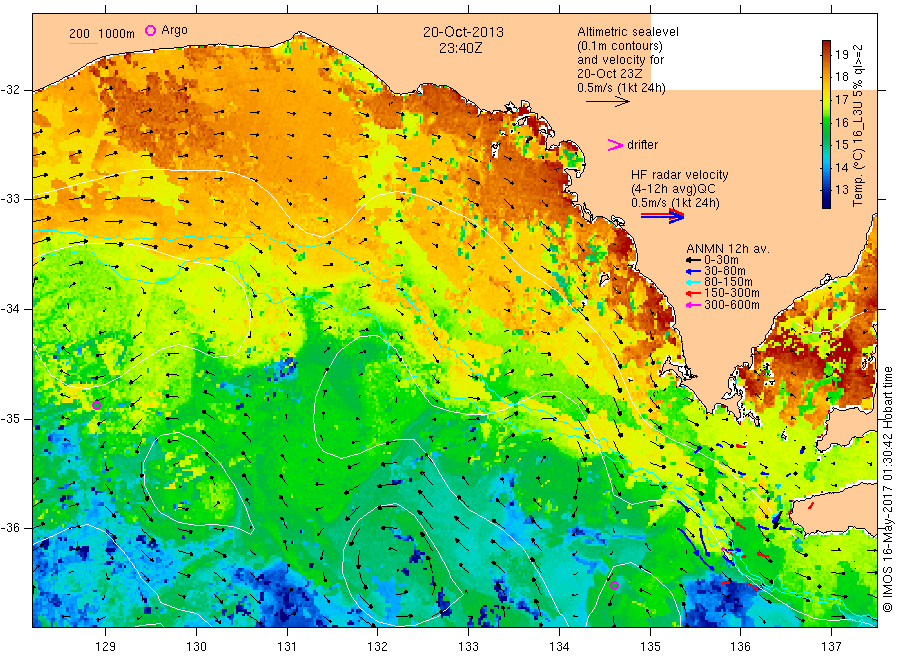Click the '150-300m' depth range label
900x660 pixels.
click(732, 293)
